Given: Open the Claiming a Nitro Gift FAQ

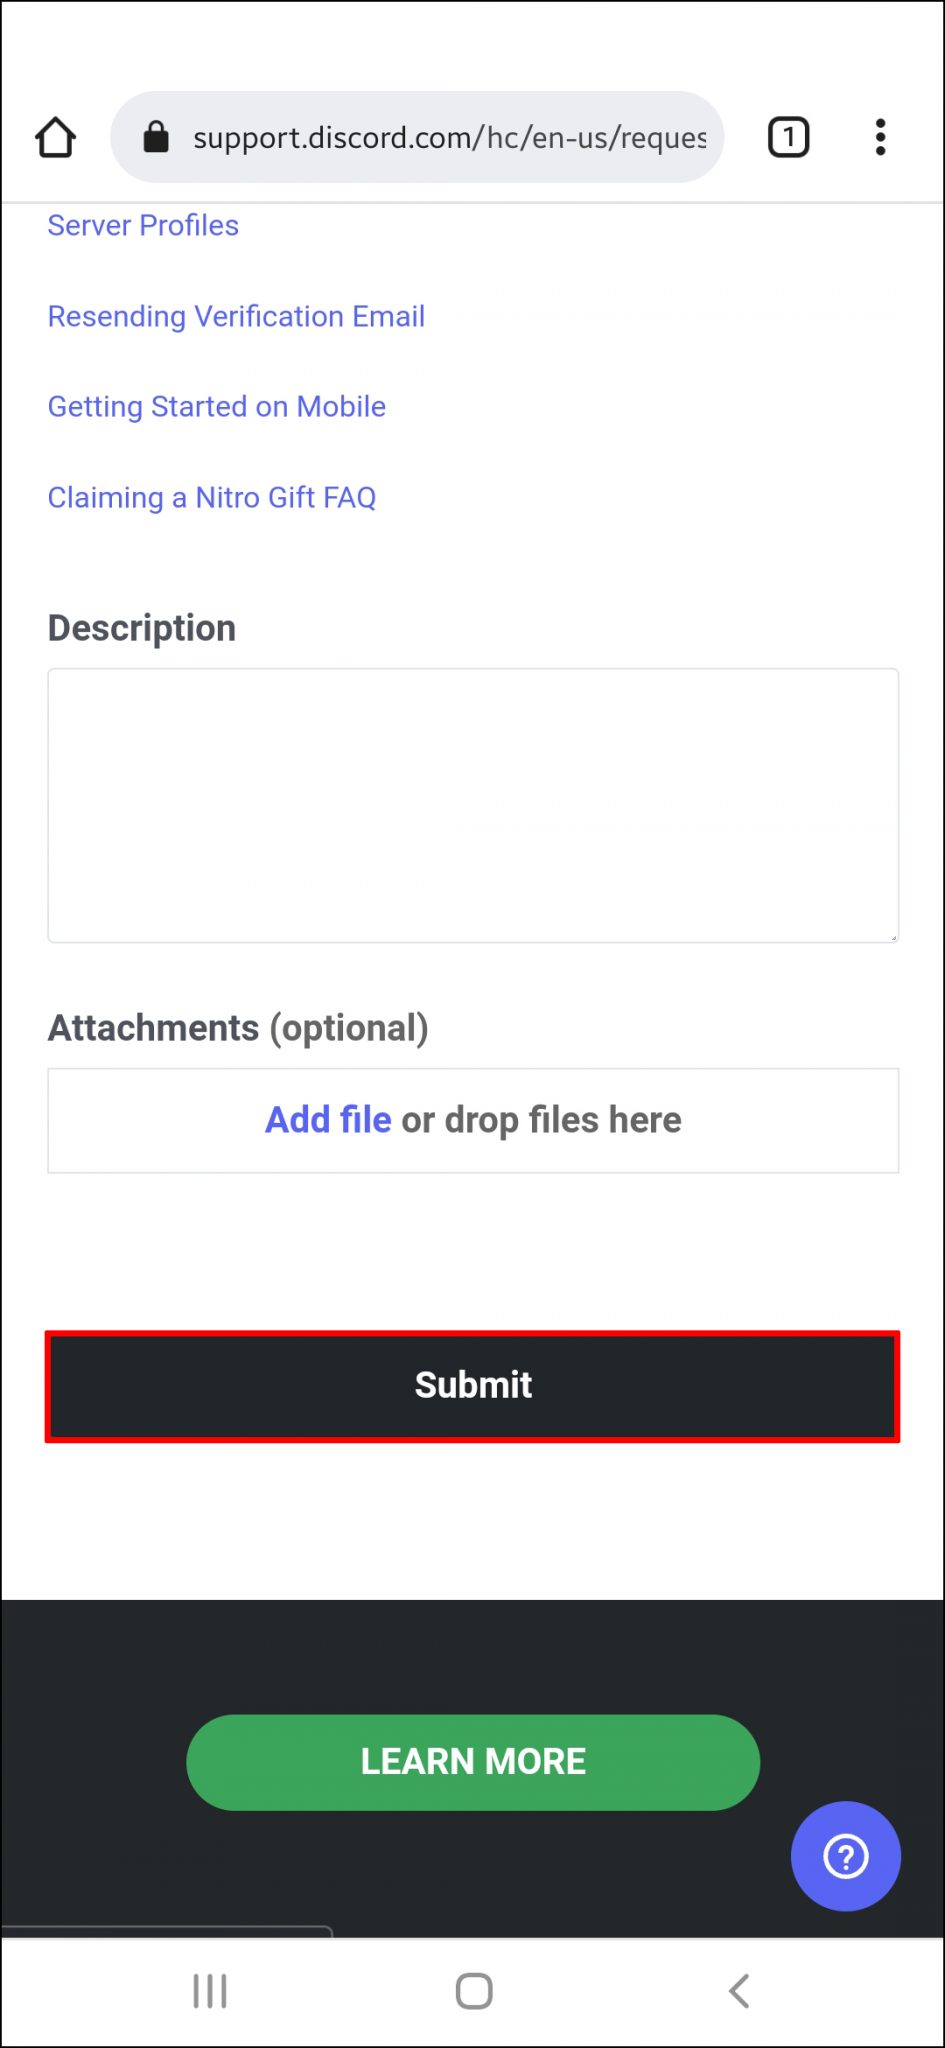Looking at the screenshot, I should [212, 497].
